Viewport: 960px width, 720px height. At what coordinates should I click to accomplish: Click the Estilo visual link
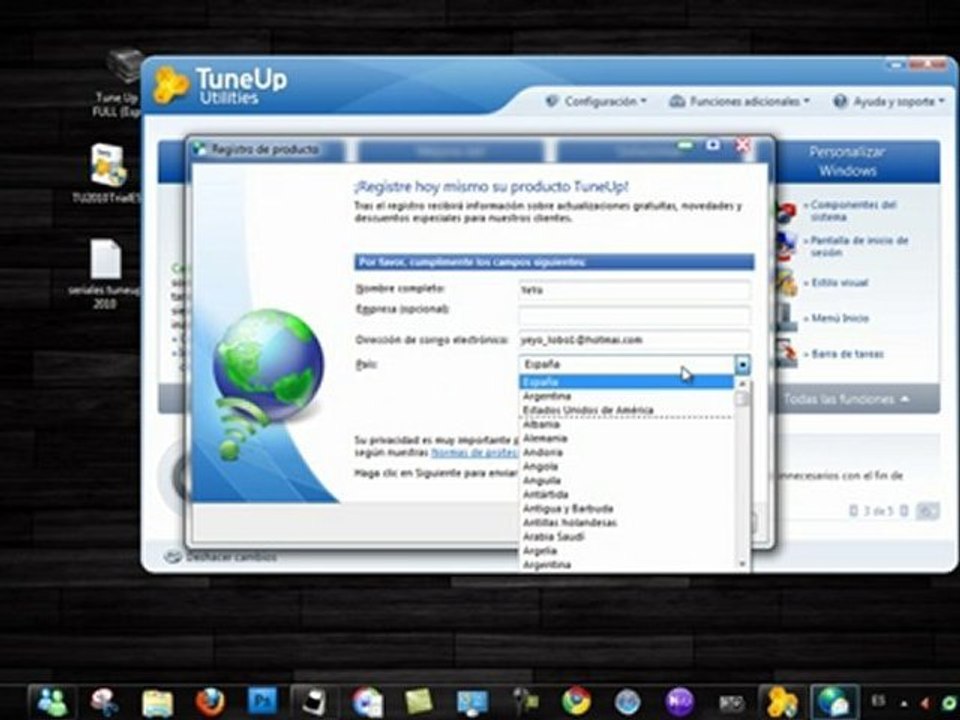pyautogui.click(x=839, y=283)
